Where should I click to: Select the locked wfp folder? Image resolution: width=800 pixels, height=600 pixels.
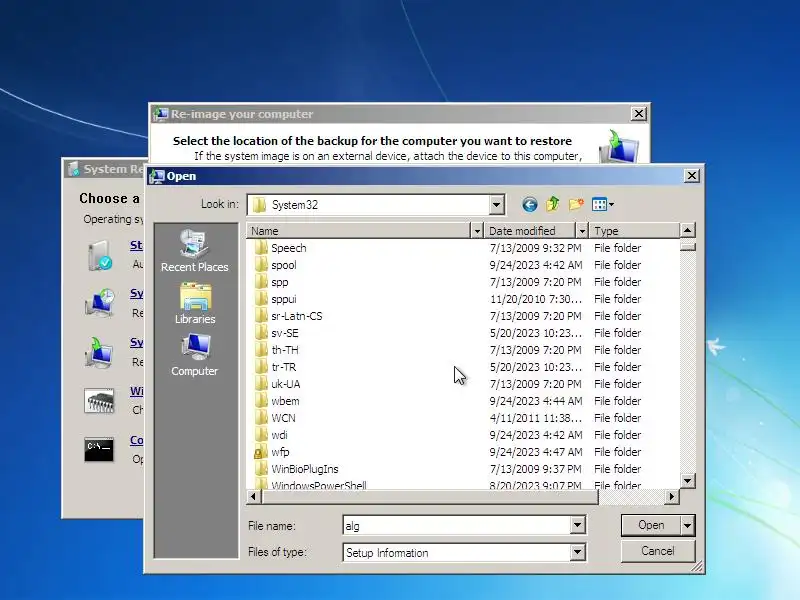pyautogui.click(x=280, y=452)
